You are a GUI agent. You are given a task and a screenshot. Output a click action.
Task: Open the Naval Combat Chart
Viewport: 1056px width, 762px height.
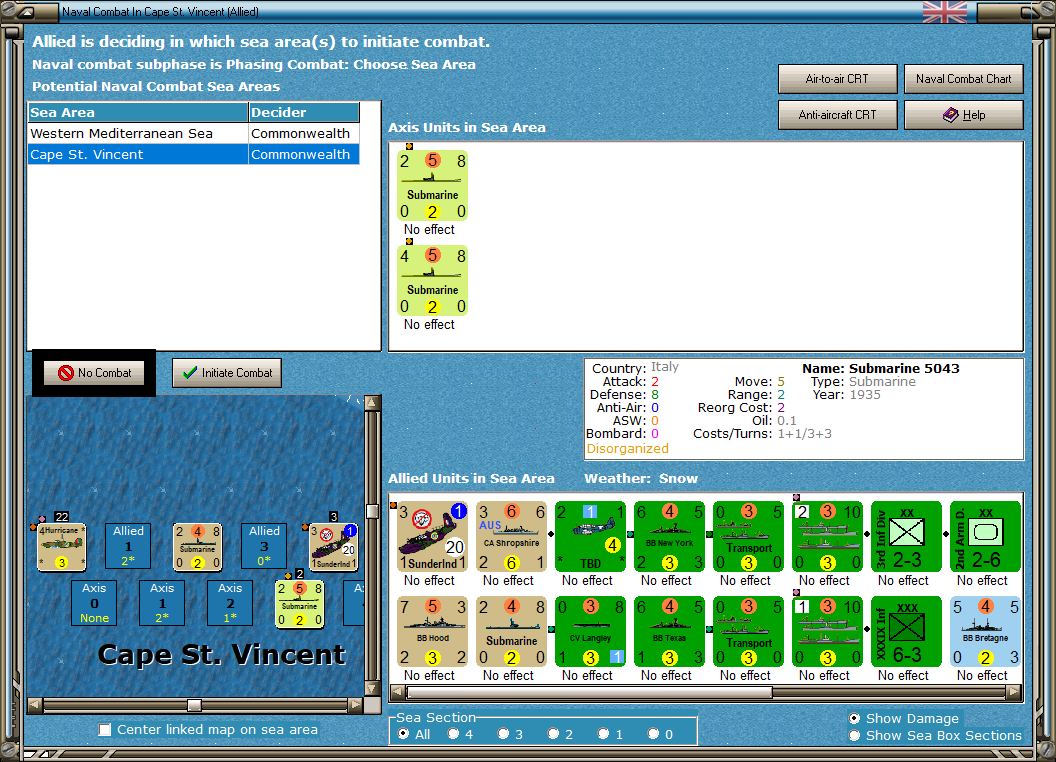click(963, 79)
